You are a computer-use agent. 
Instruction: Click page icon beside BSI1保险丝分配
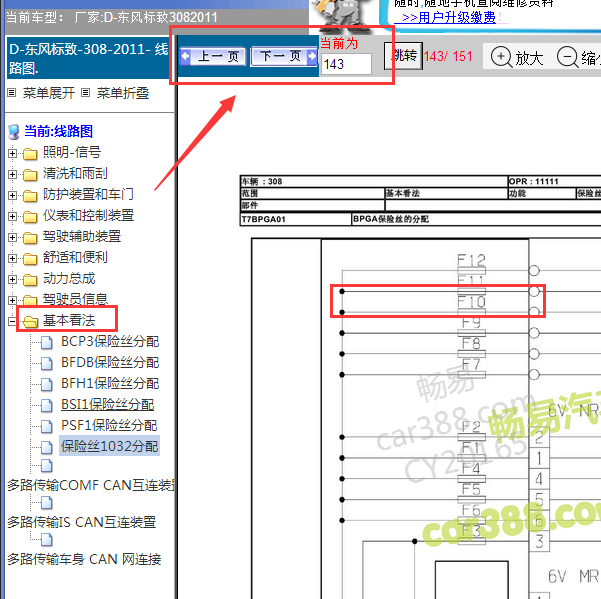click(47, 405)
